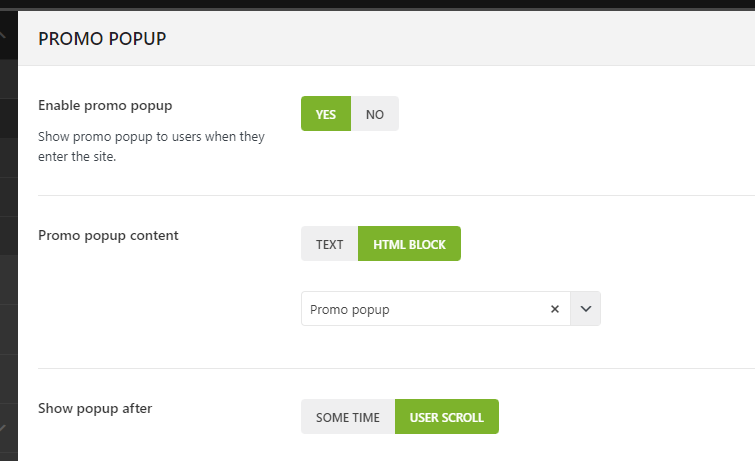This screenshot has height=461, width=755.
Task: Expand sidebar using the bottom down chevron
Action: [x=4, y=428]
